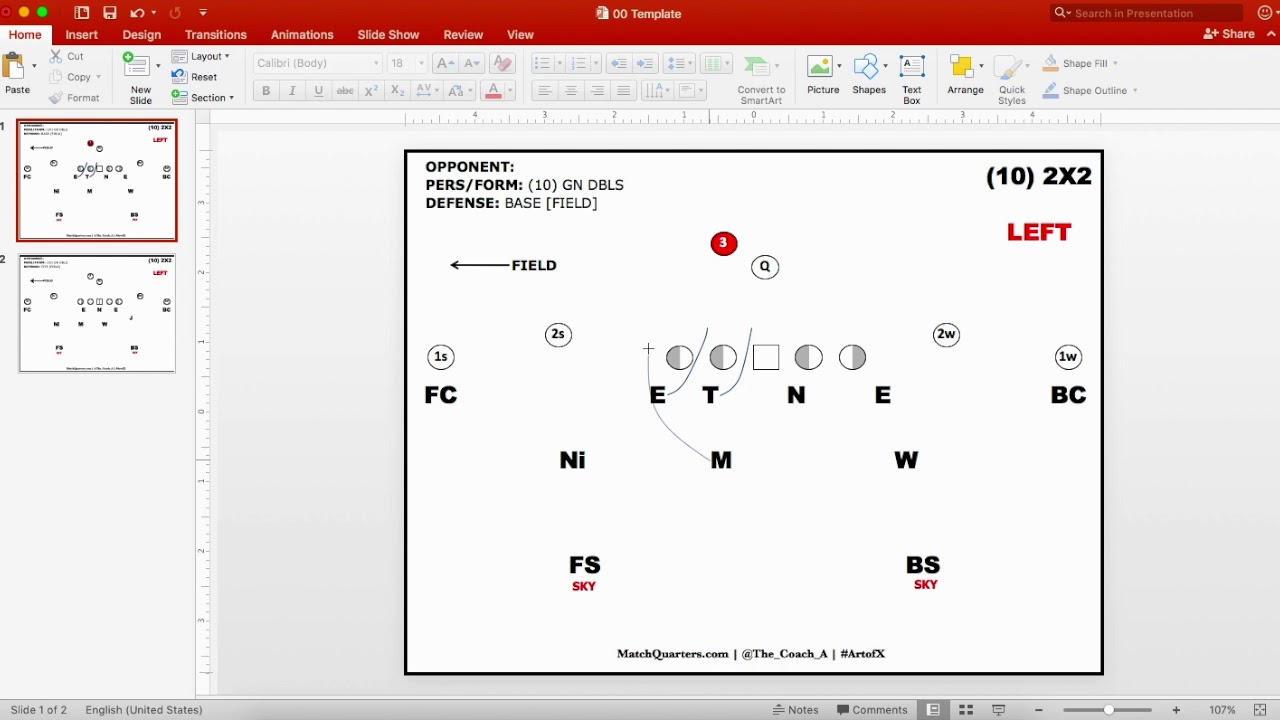Click the zoom slider handle
This screenshot has height=720, width=1280.
coord(1108,710)
